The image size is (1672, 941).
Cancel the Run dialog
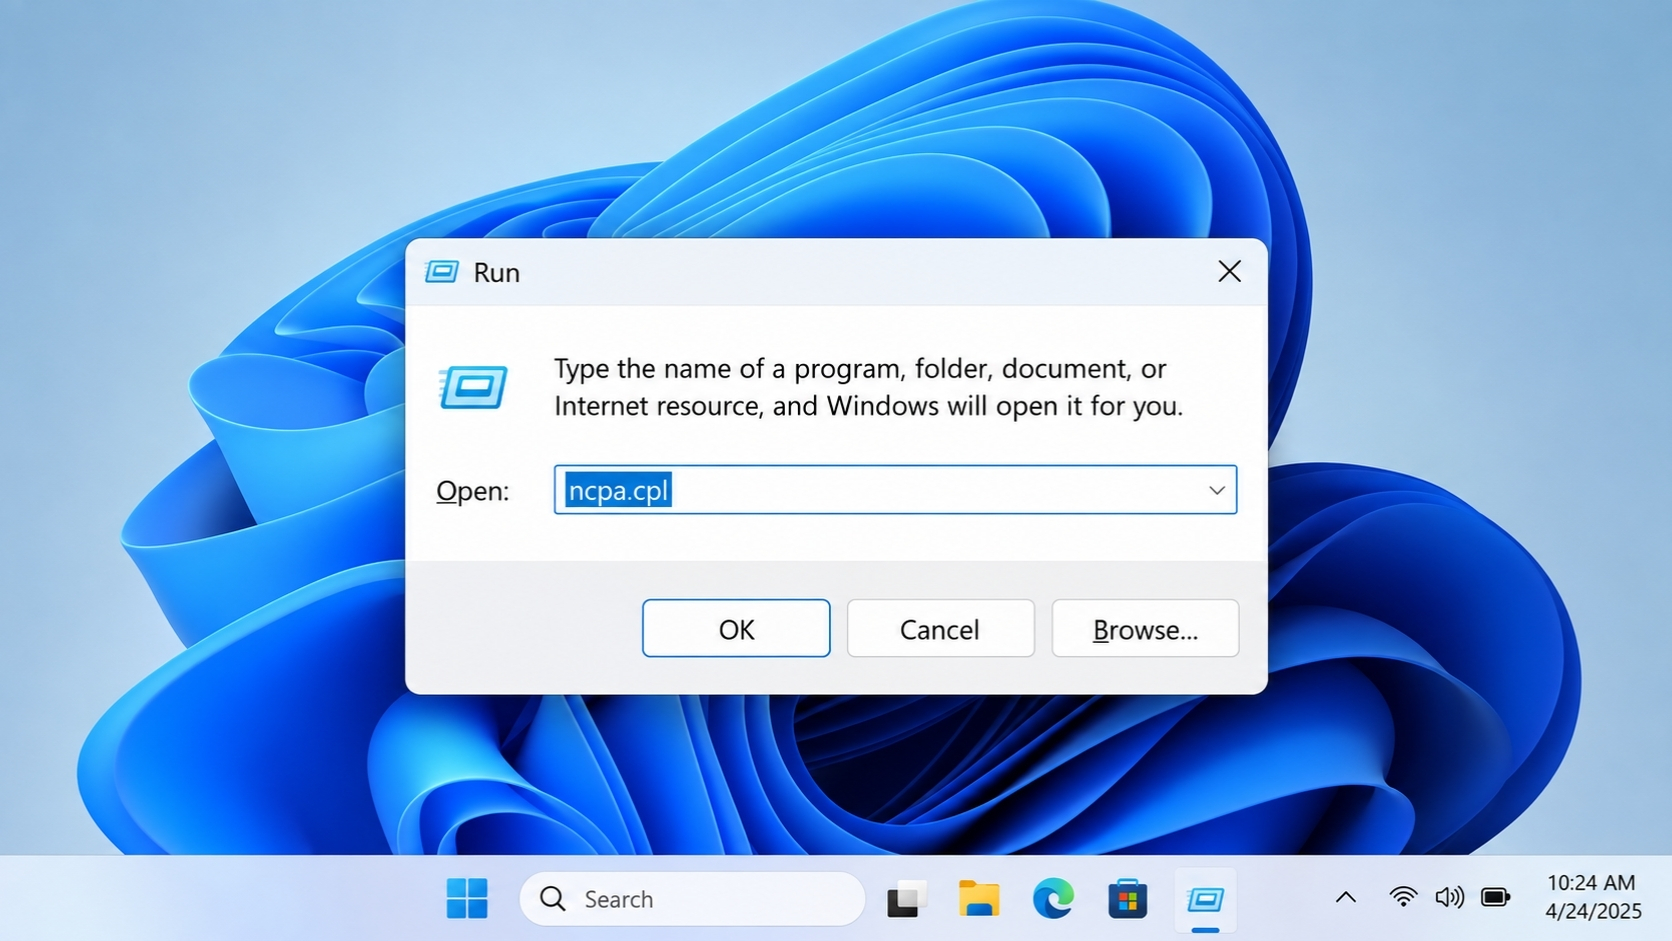click(940, 628)
